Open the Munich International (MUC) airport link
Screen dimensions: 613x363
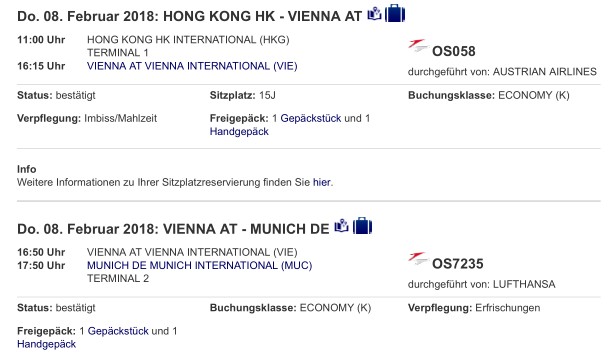coord(199,265)
